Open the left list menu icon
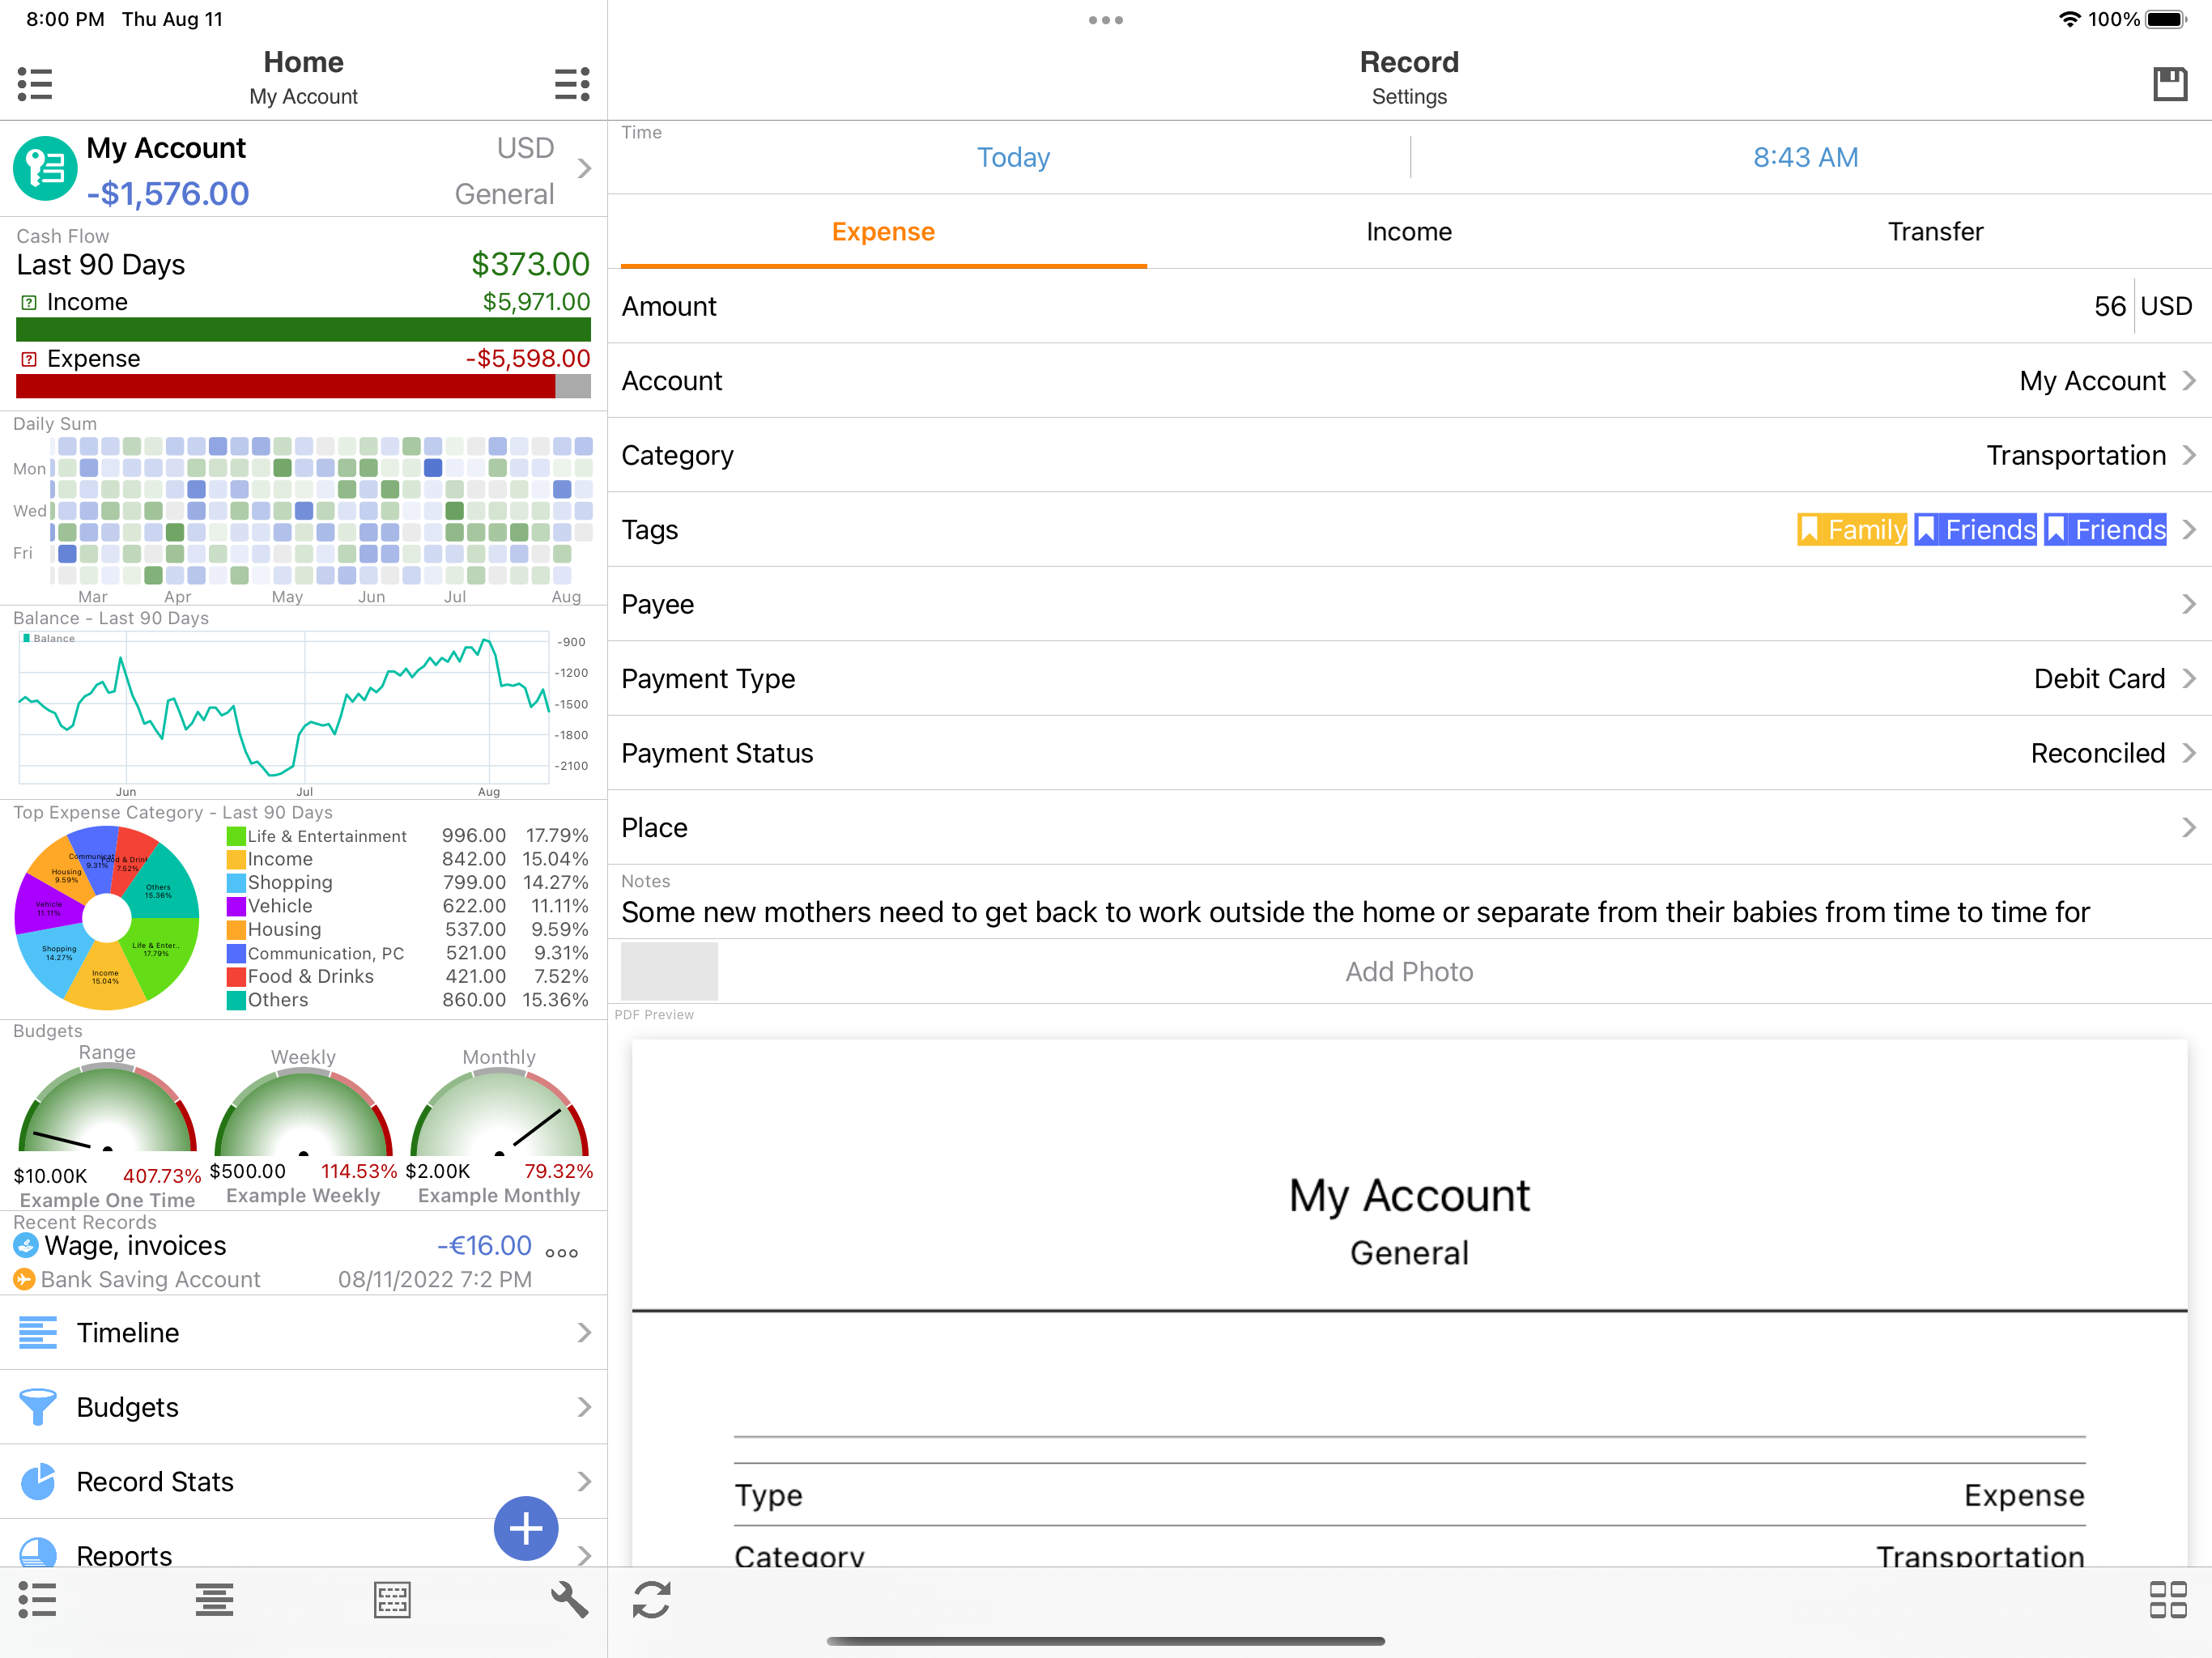 (x=35, y=84)
